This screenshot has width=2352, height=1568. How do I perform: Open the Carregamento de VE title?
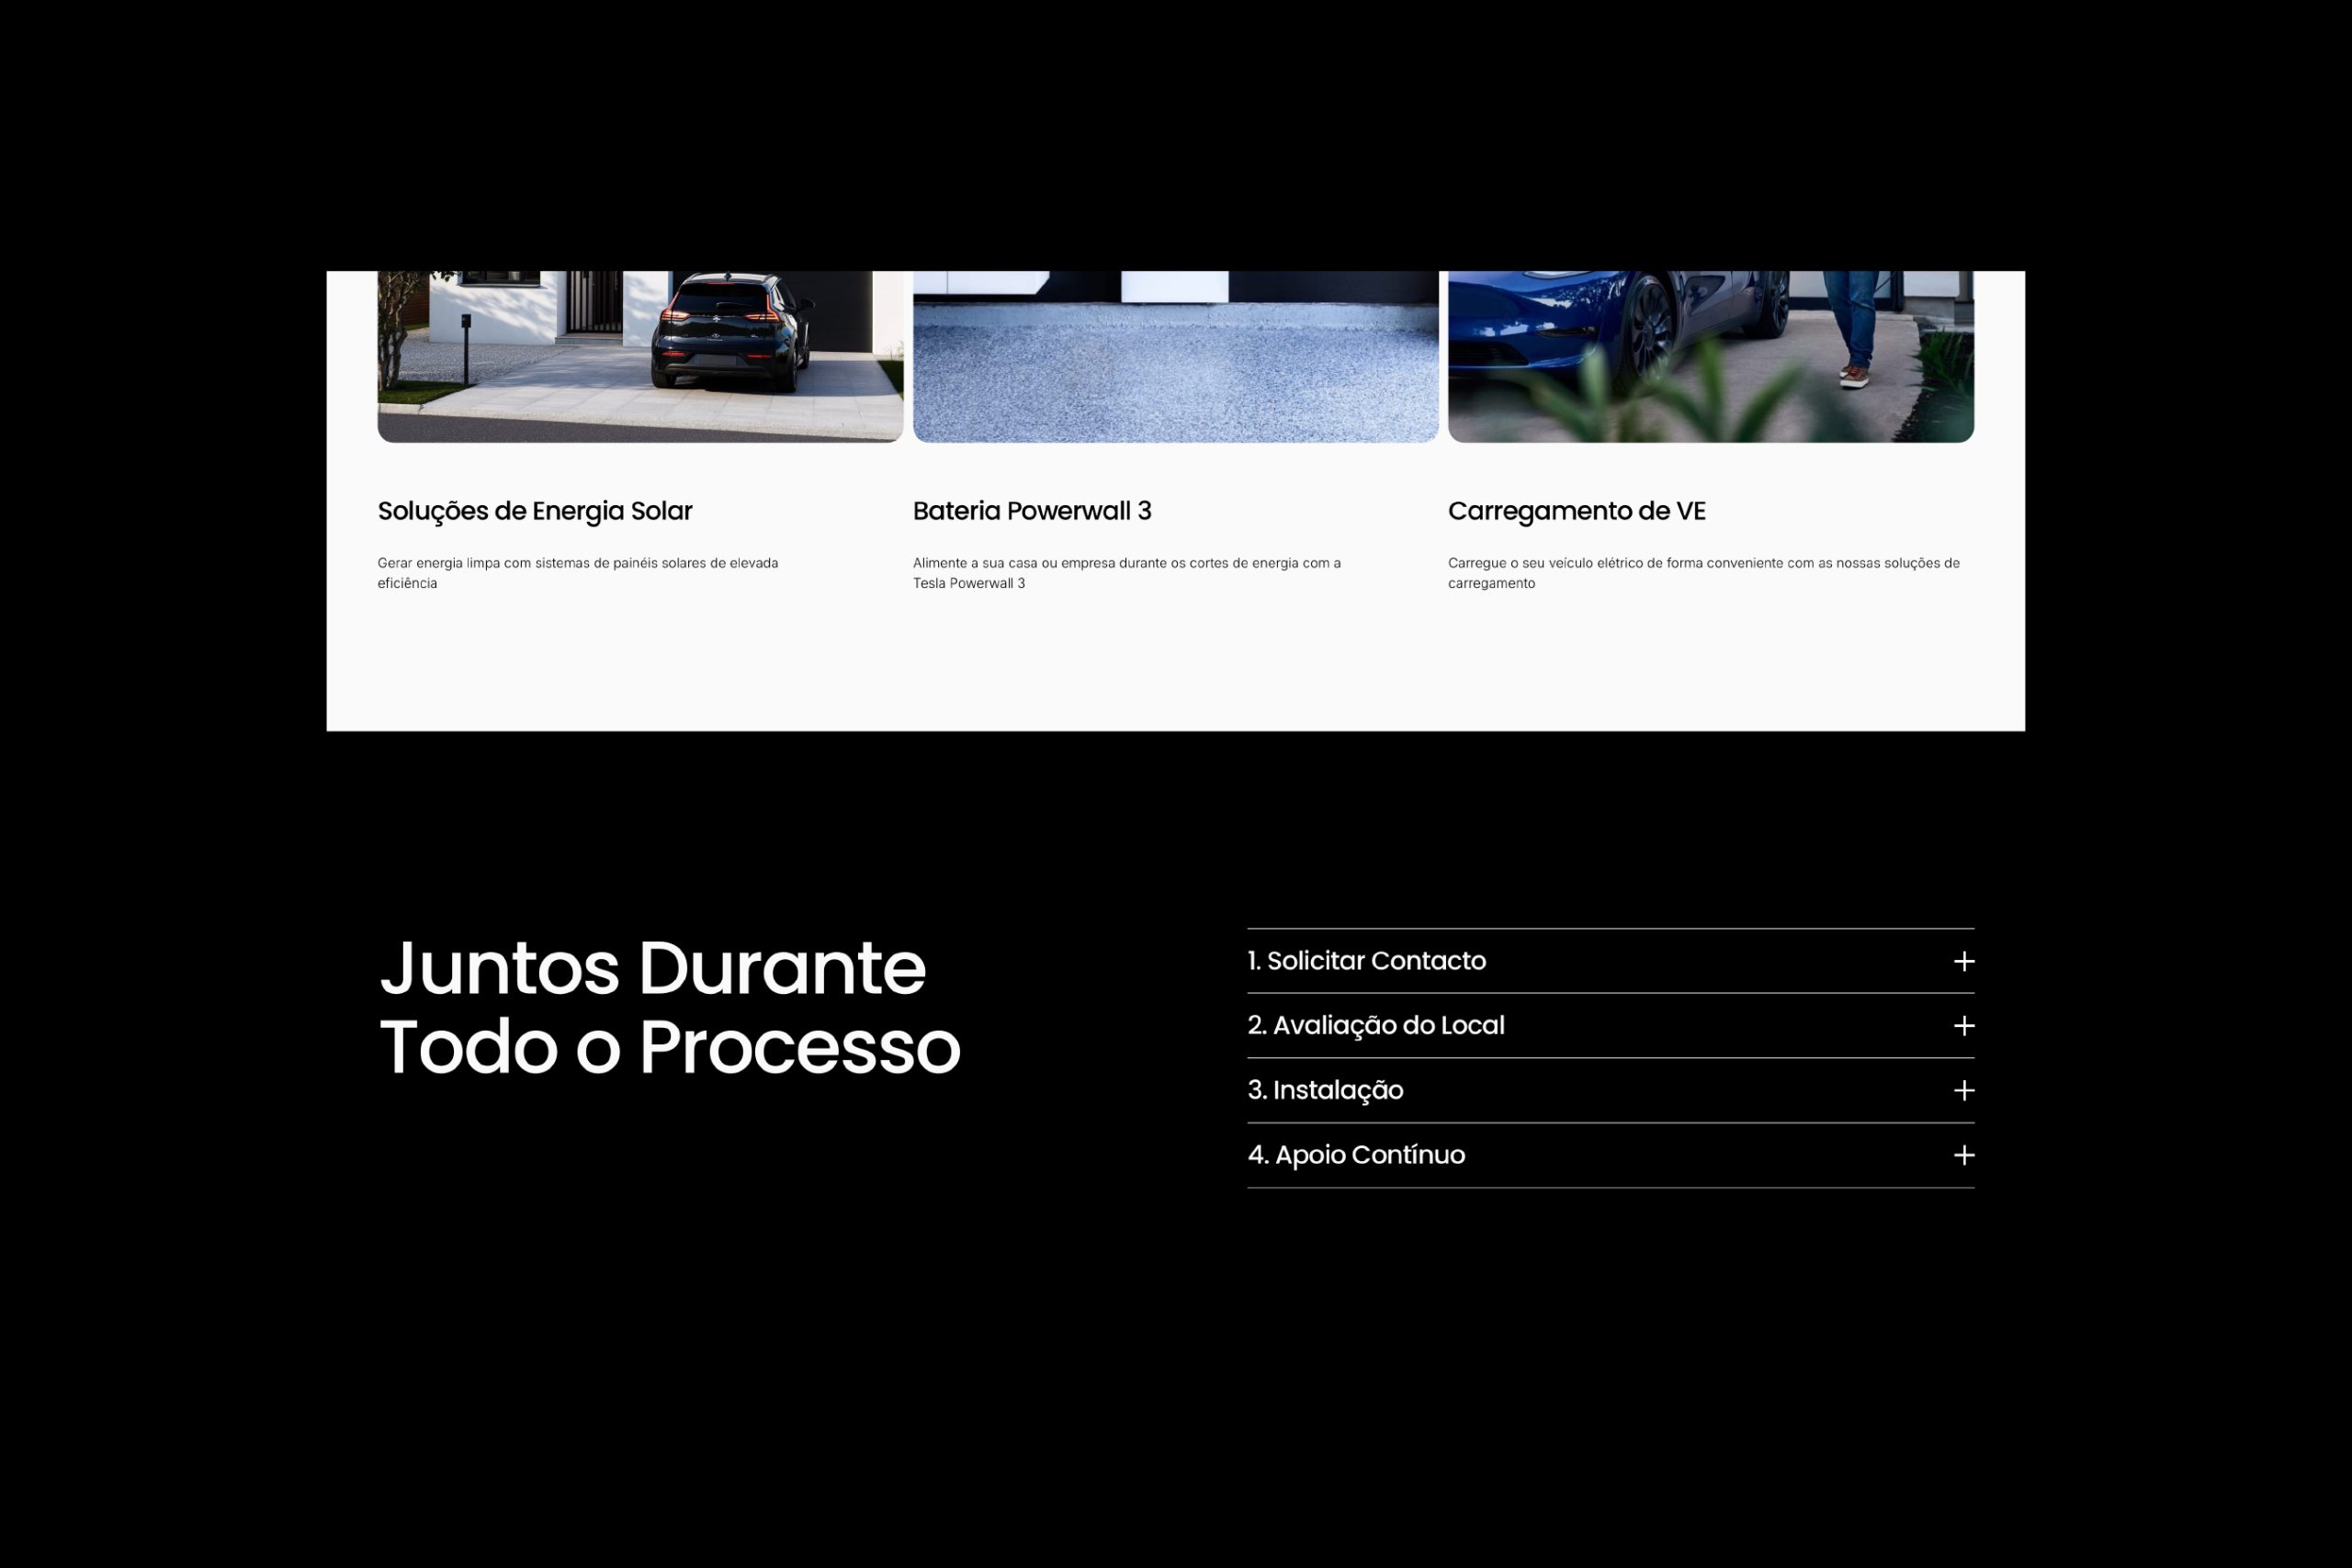pos(1576,511)
